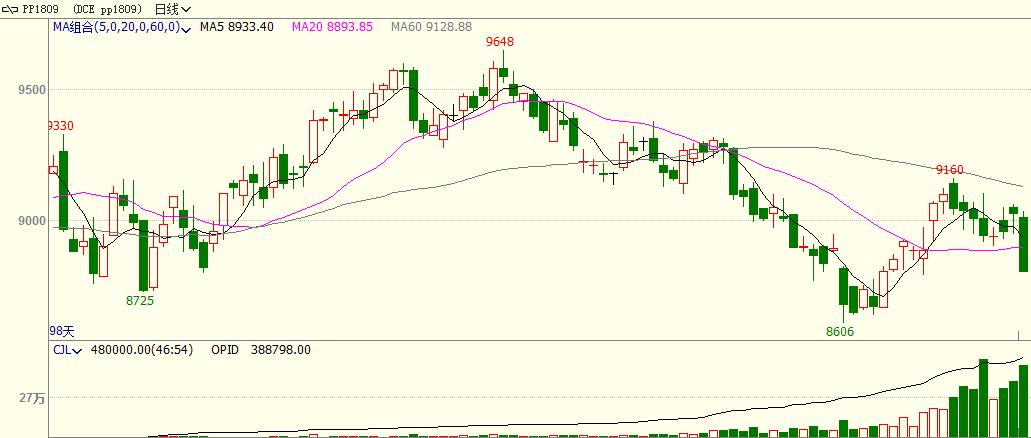The height and width of the screenshot is (438, 1031).
Task: Click the 8606 low price label
Action: click(840, 332)
